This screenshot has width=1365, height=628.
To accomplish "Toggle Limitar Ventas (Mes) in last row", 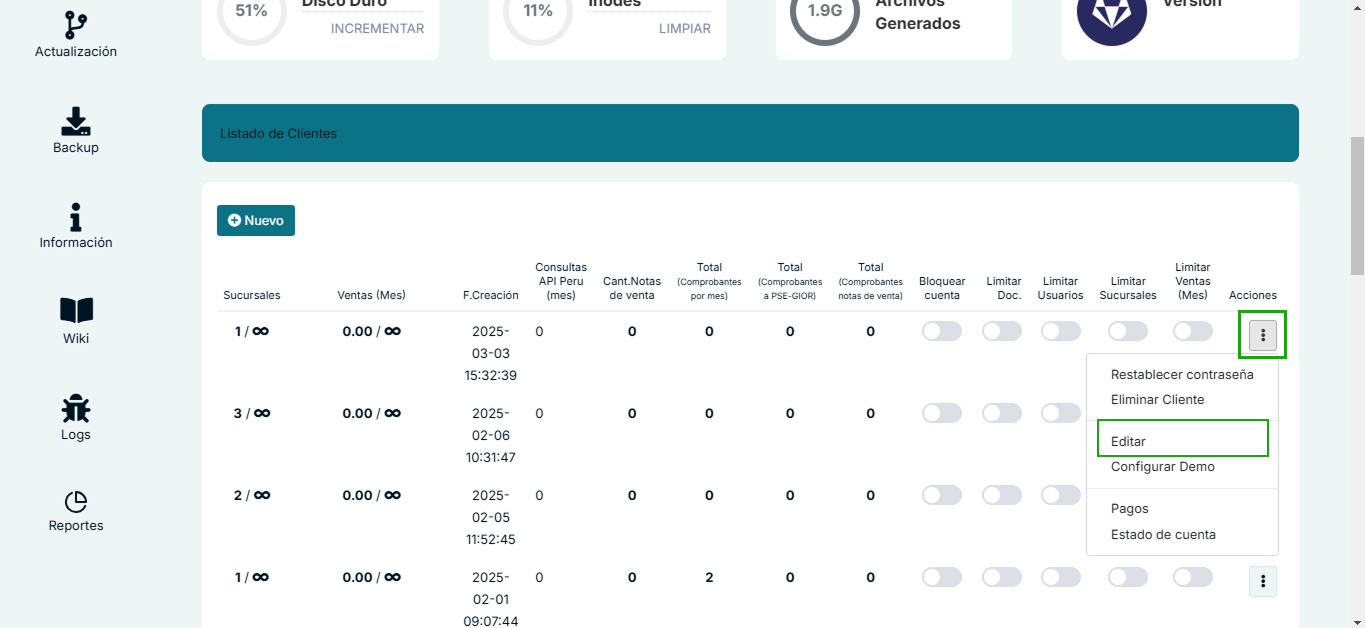I will point(1192,577).
